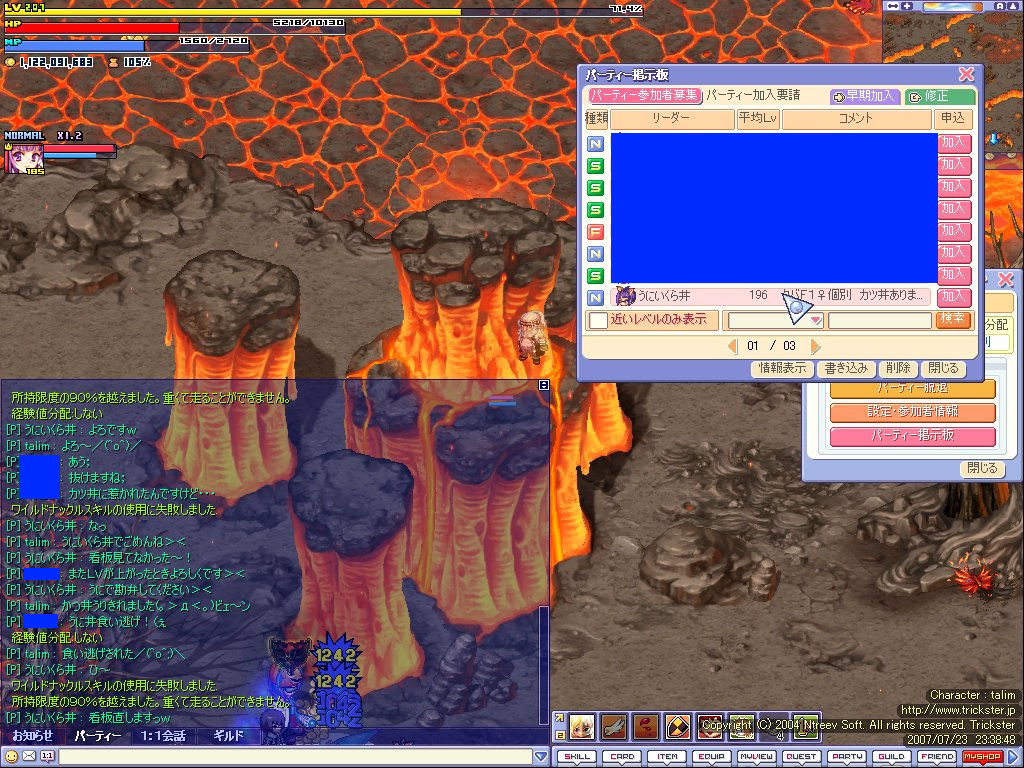This screenshot has height=768, width=1024.
Task: Click pink パーティー掲示板 button in party window
Action: (x=912, y=436)
